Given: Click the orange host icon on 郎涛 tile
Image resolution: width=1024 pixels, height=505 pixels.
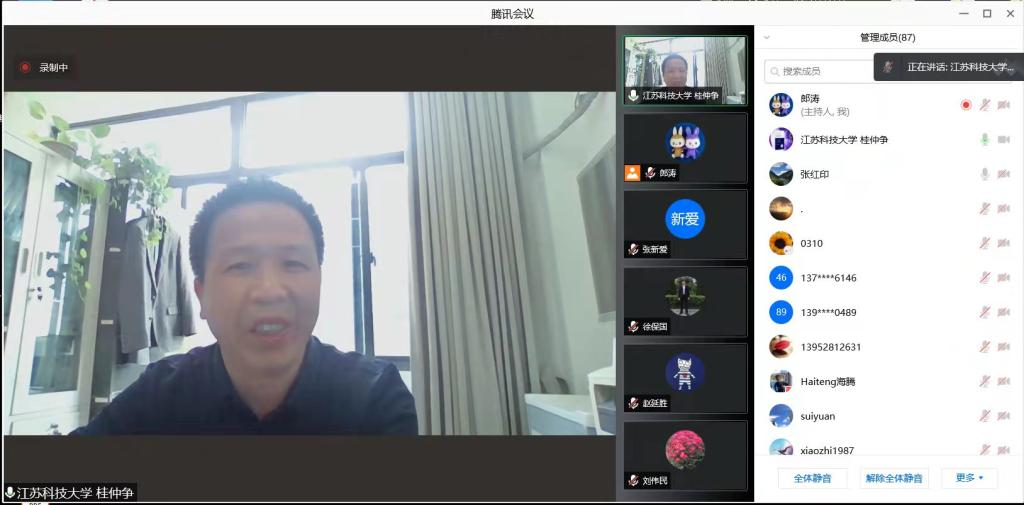Looking at the screenshot, I should [632, 172].
